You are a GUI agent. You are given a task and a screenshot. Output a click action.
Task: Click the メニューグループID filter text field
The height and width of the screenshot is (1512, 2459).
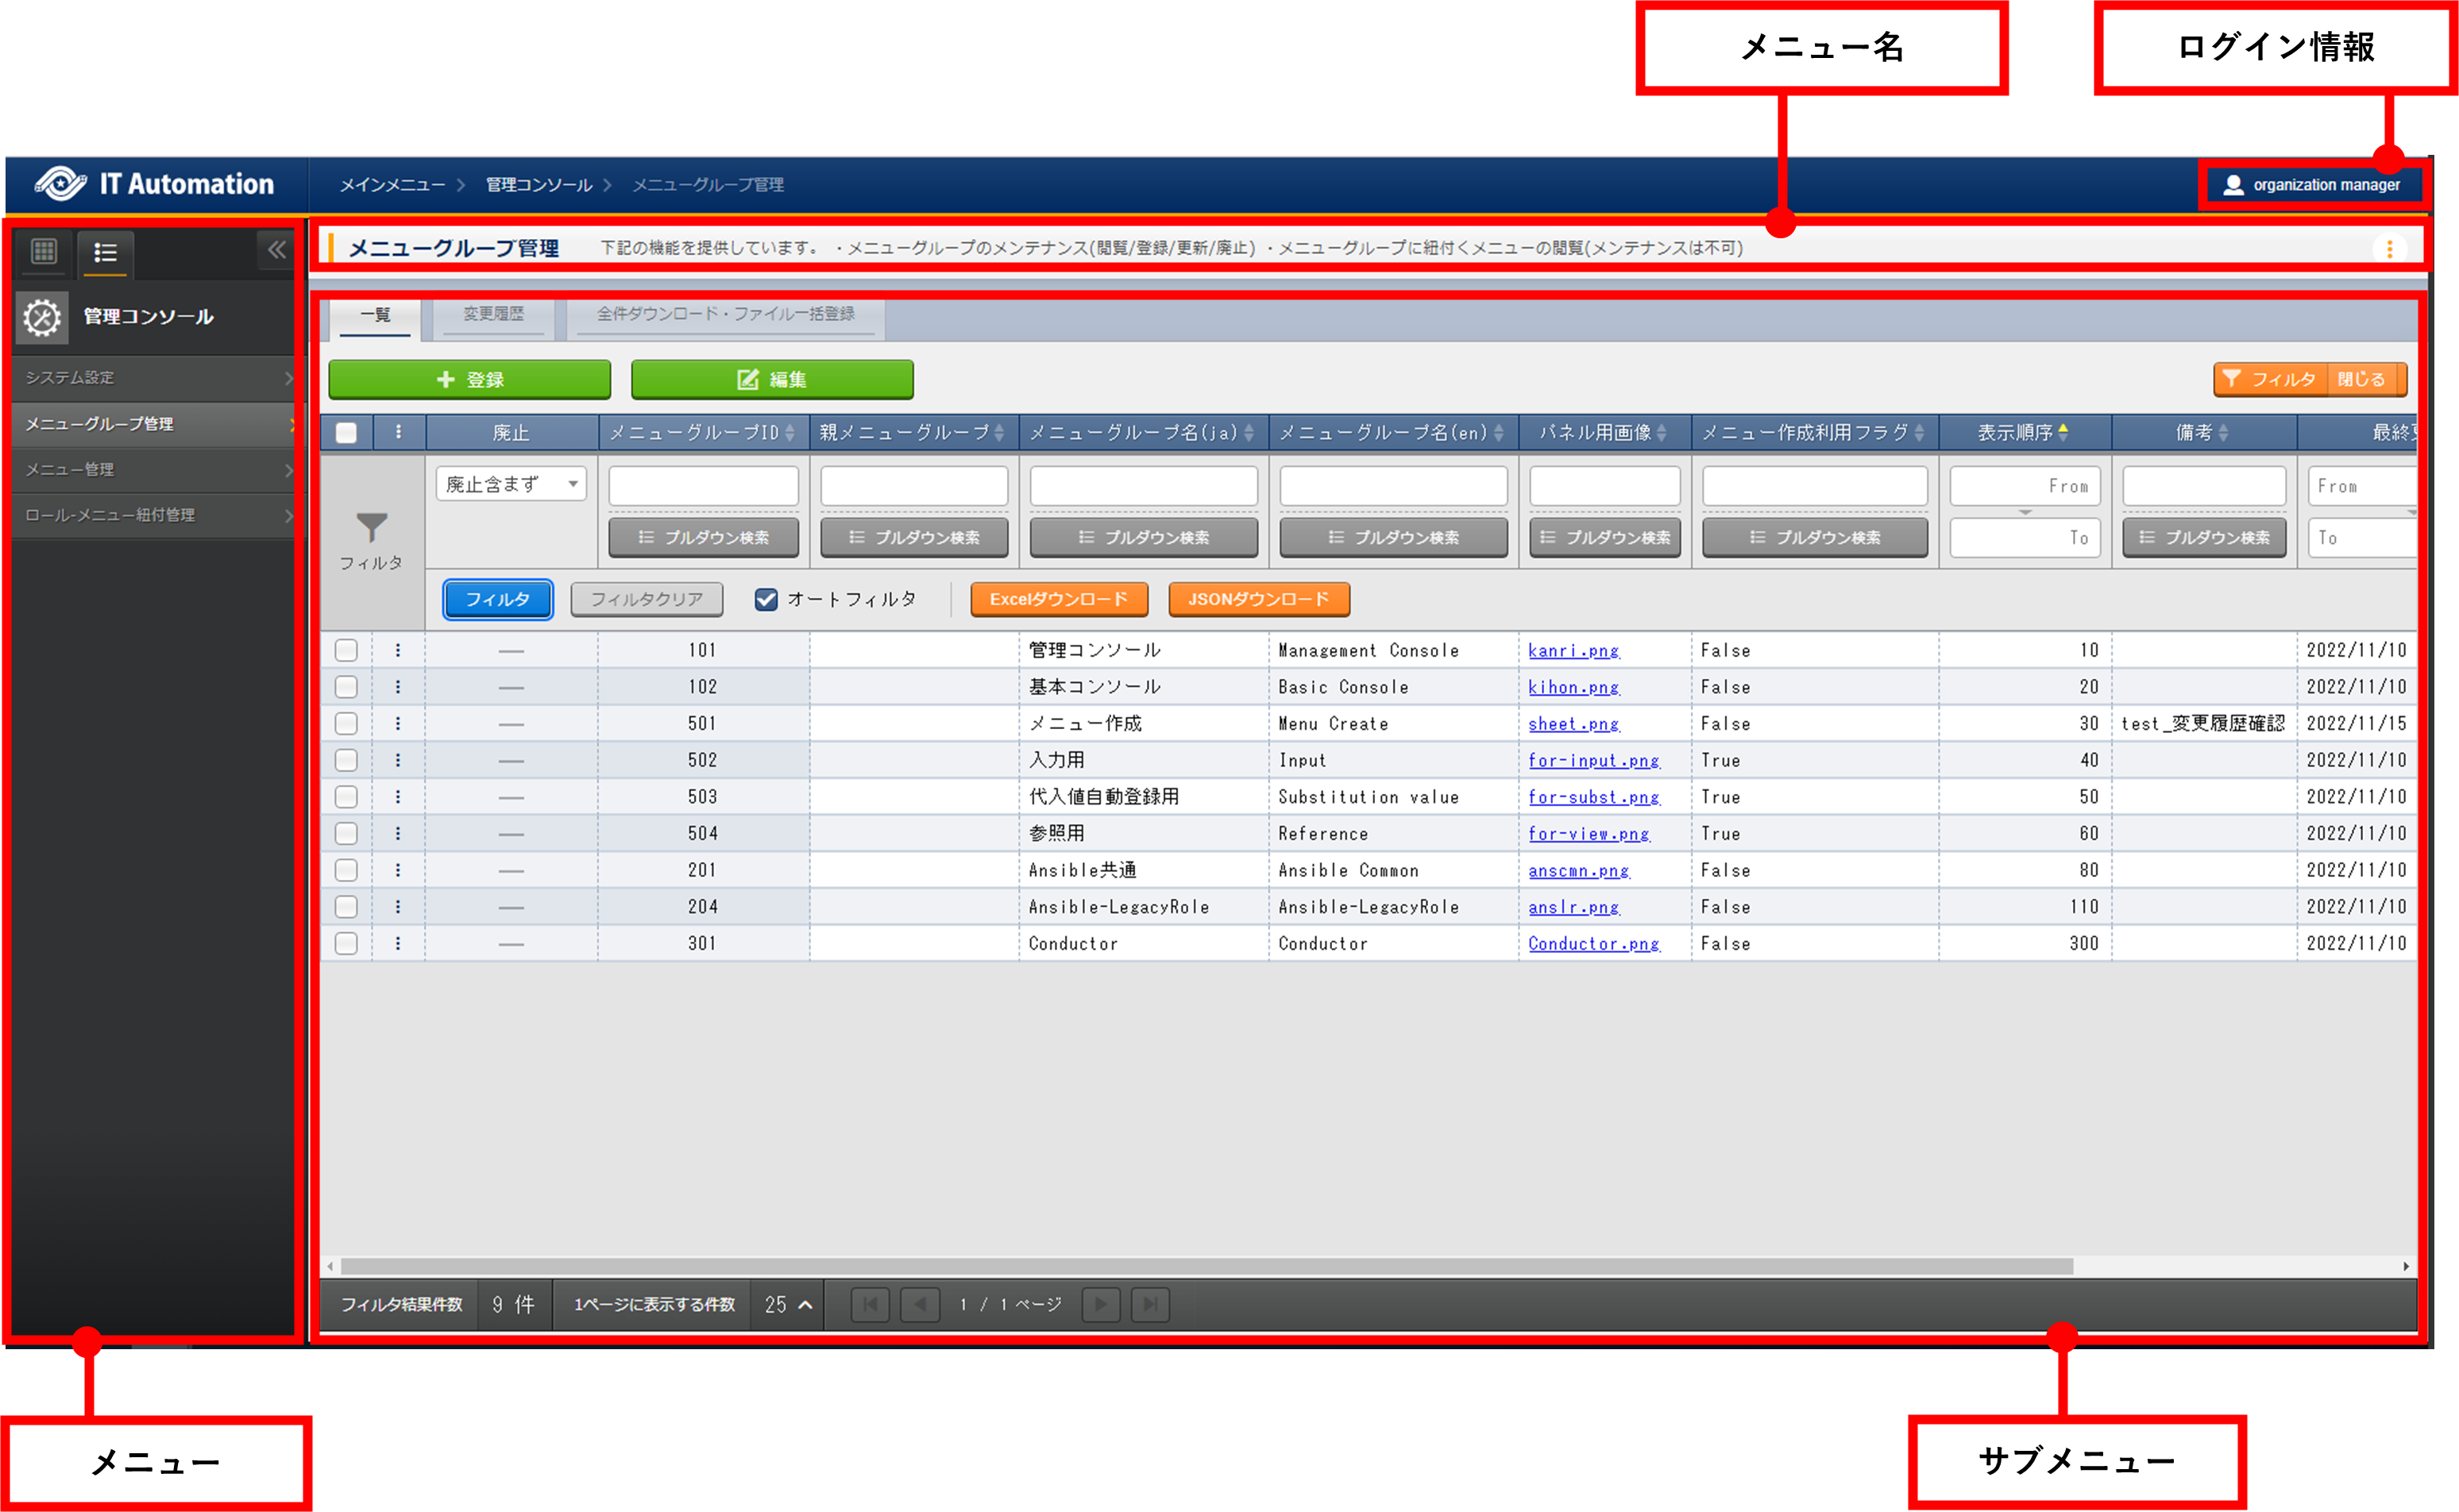coord(703,486)
